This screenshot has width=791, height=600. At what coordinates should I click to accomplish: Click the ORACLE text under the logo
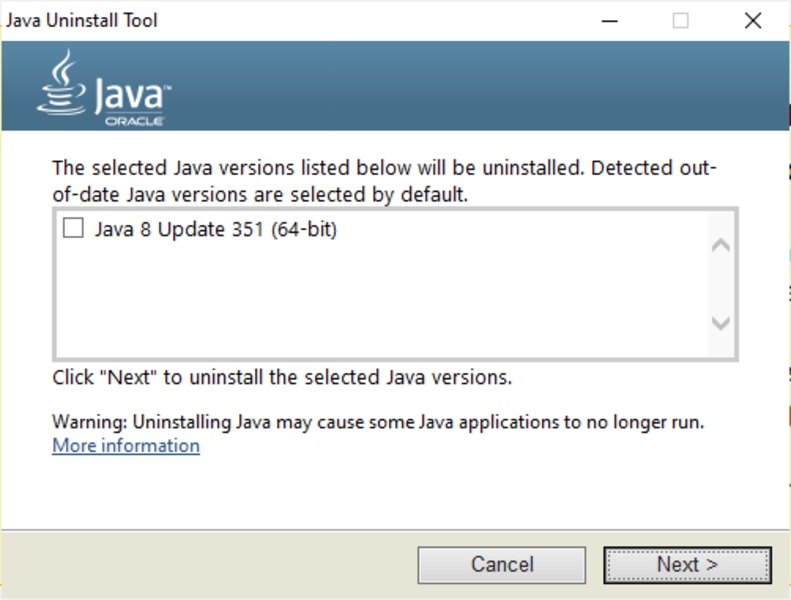[134, 121]
